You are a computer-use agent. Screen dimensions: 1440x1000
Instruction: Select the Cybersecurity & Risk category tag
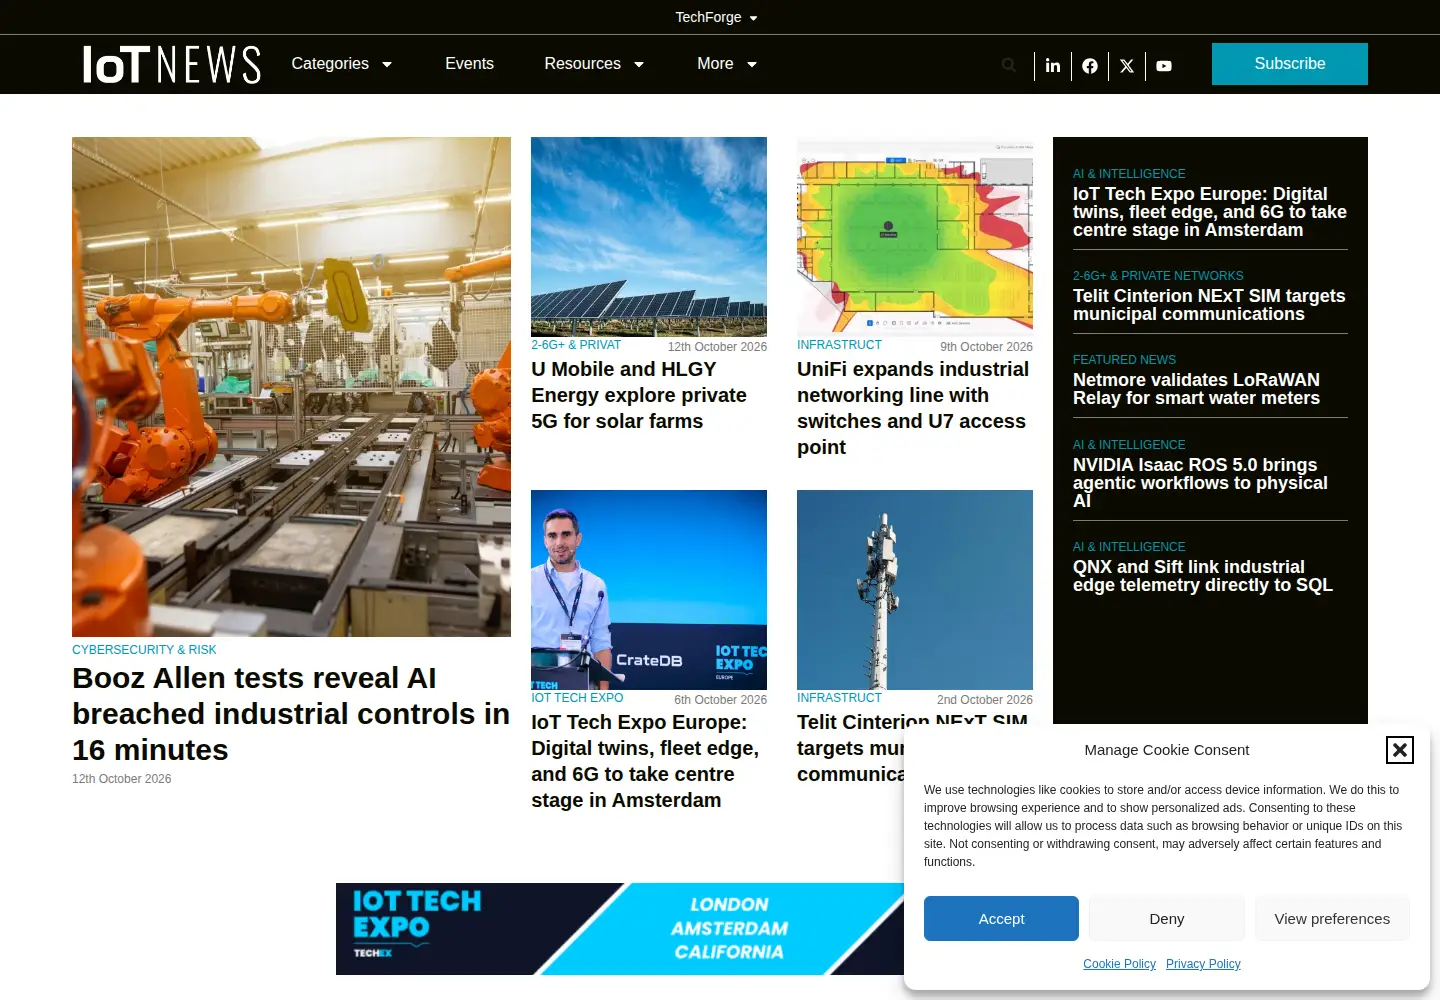tap(144, 650)
